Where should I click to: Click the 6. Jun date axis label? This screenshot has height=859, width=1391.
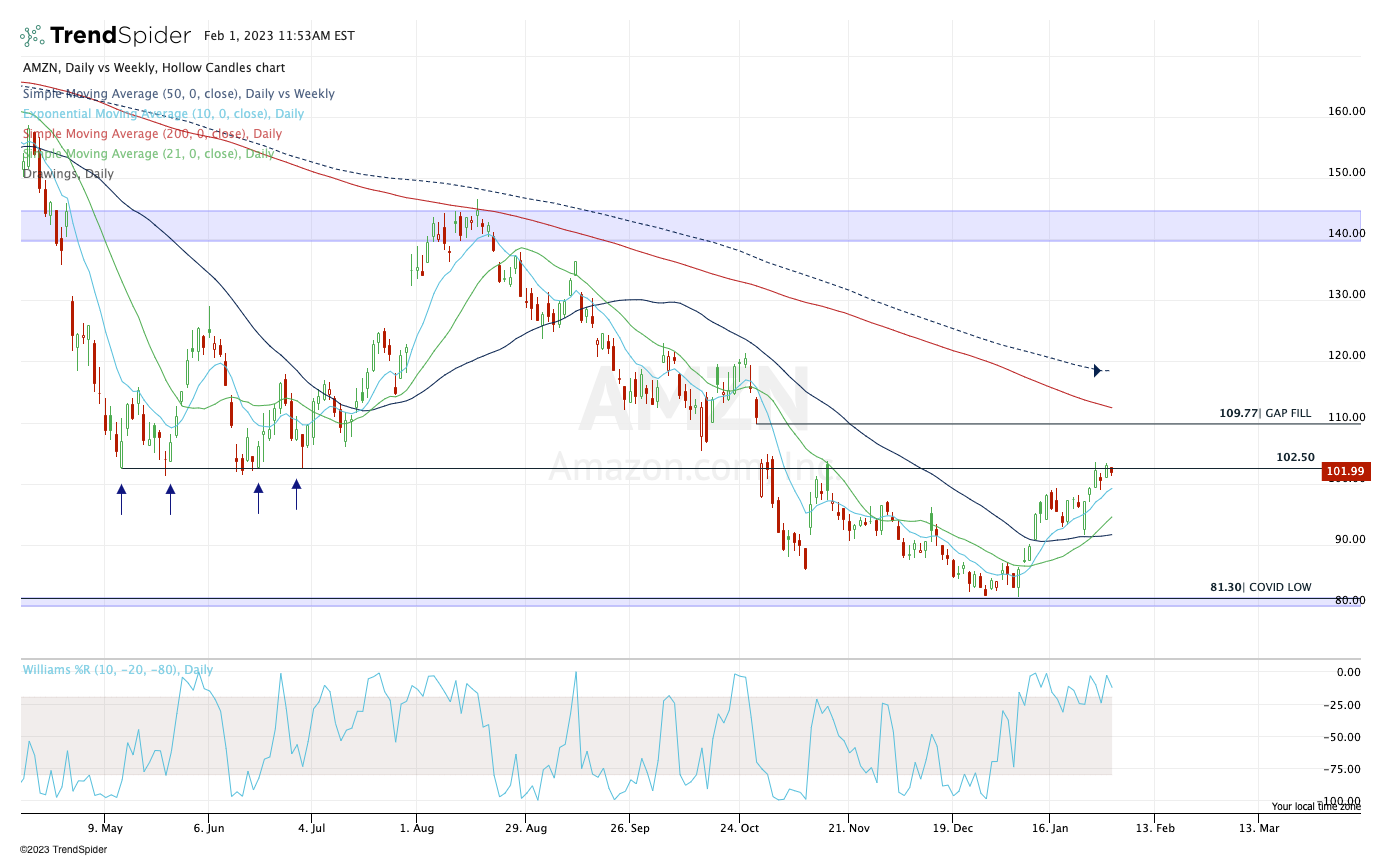pyautogui.click(x=209, y=828)
